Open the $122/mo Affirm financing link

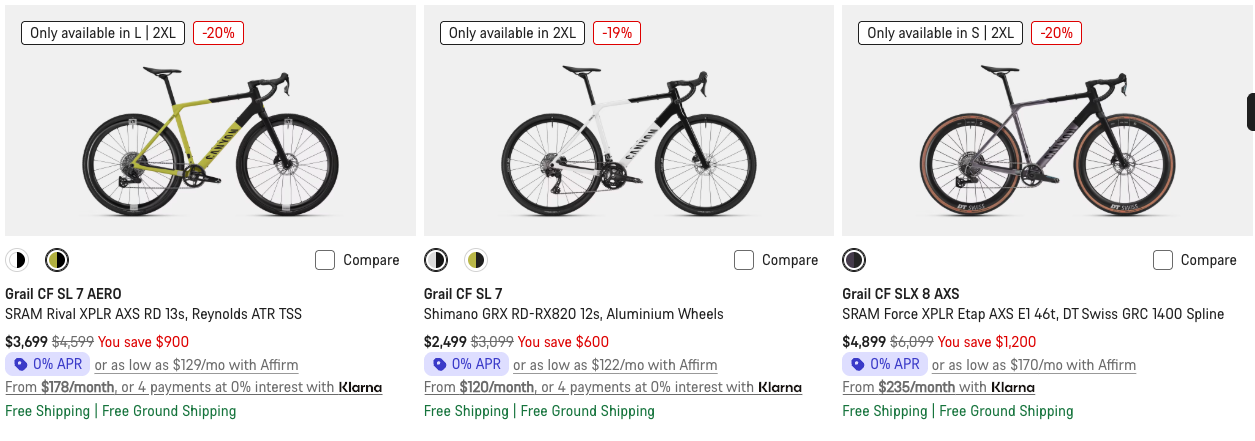tap(615, 365)
